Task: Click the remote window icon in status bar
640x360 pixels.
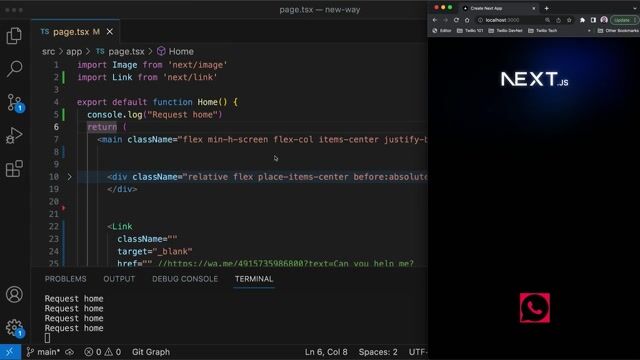Action: [x=10, y=352]
